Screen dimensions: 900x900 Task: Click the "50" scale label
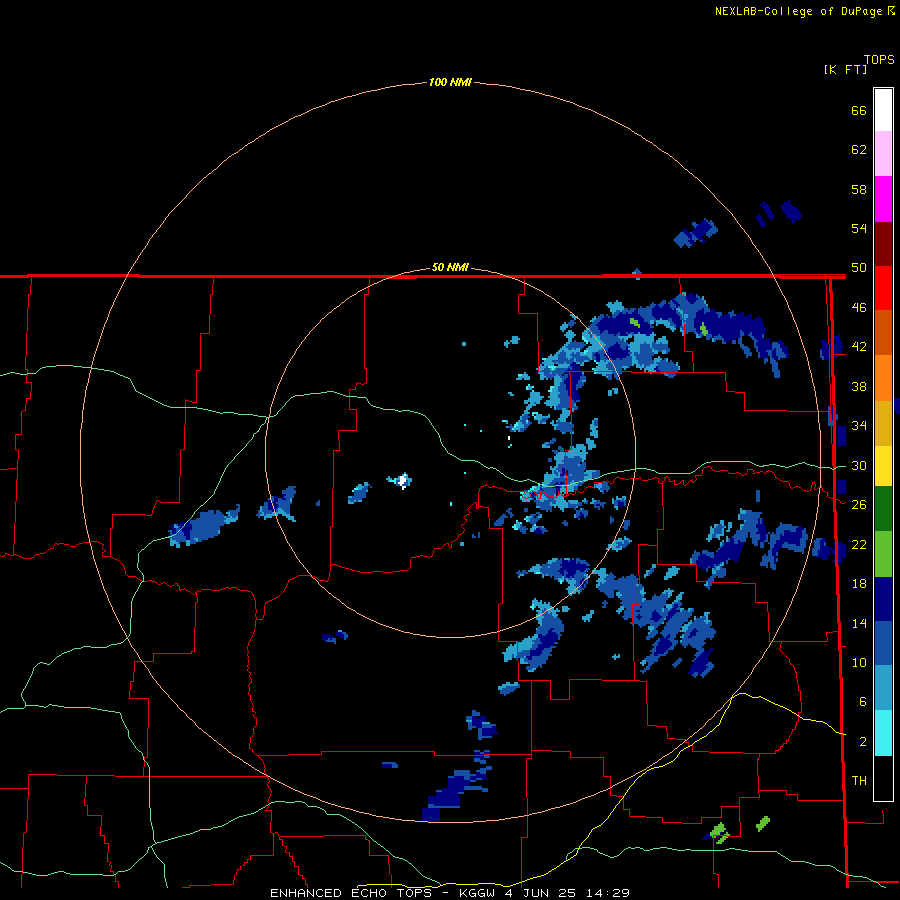(859, 268)
